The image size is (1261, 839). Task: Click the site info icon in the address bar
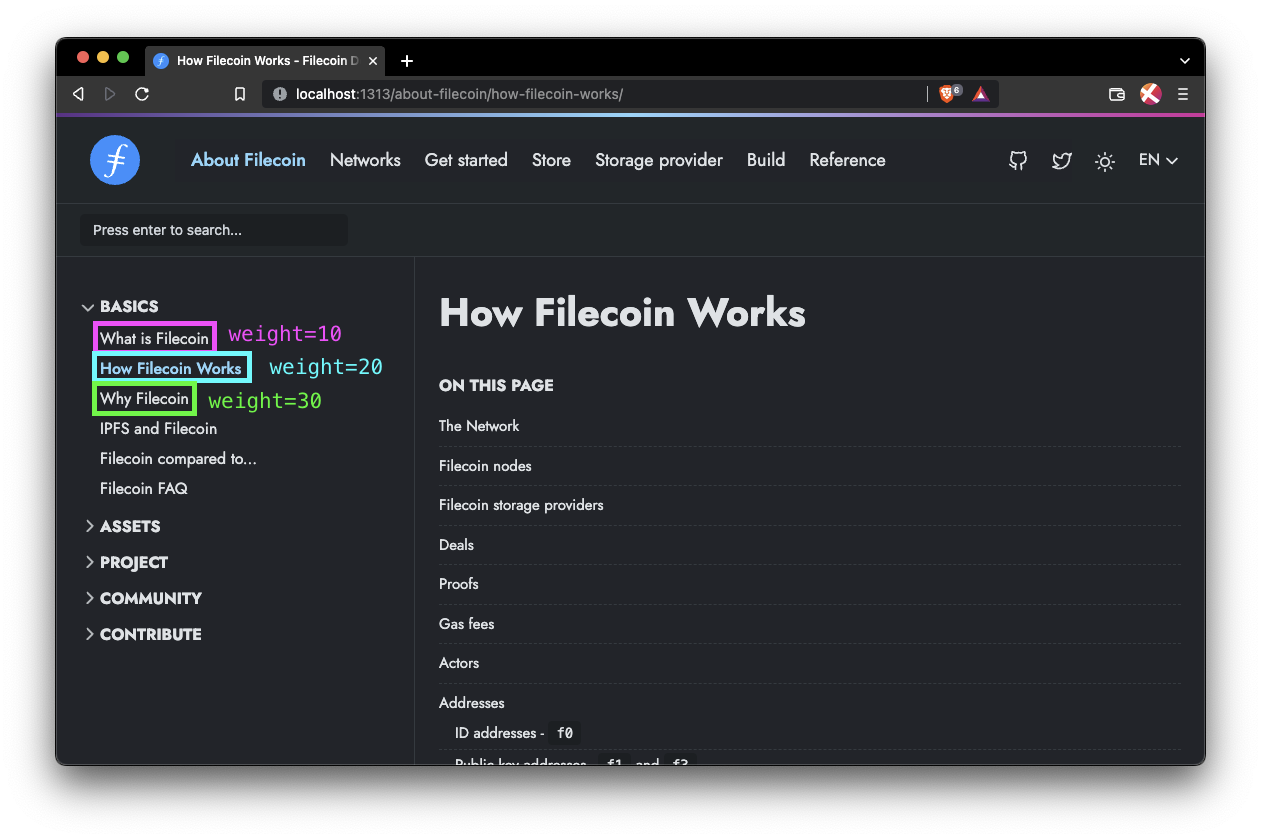pos(280,94)
